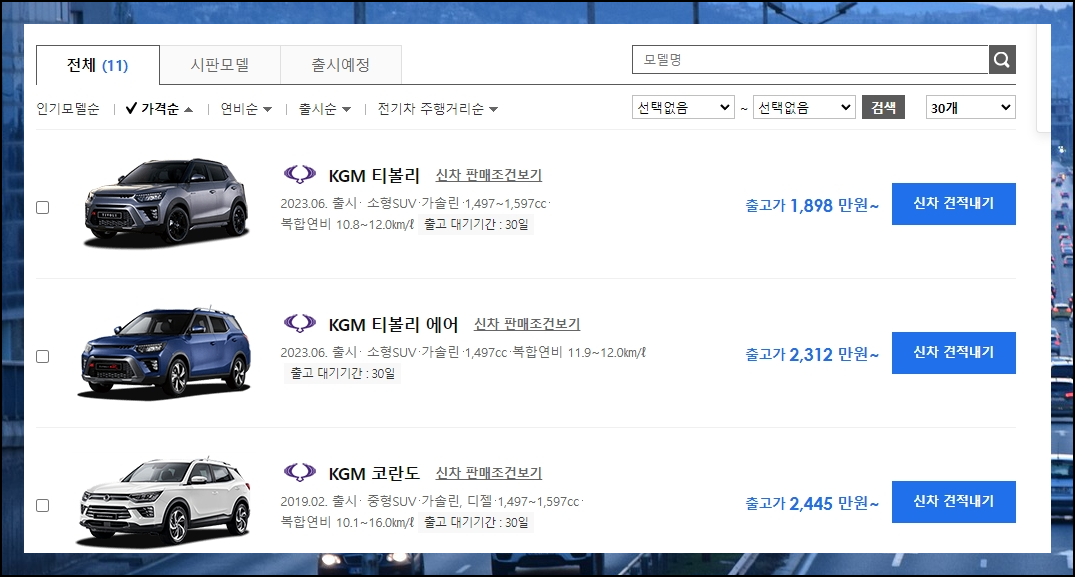Open the maximum price 선택없음 dropdown
The height and width of the screenshot is (577, 1075).
(x=804, y=108)
